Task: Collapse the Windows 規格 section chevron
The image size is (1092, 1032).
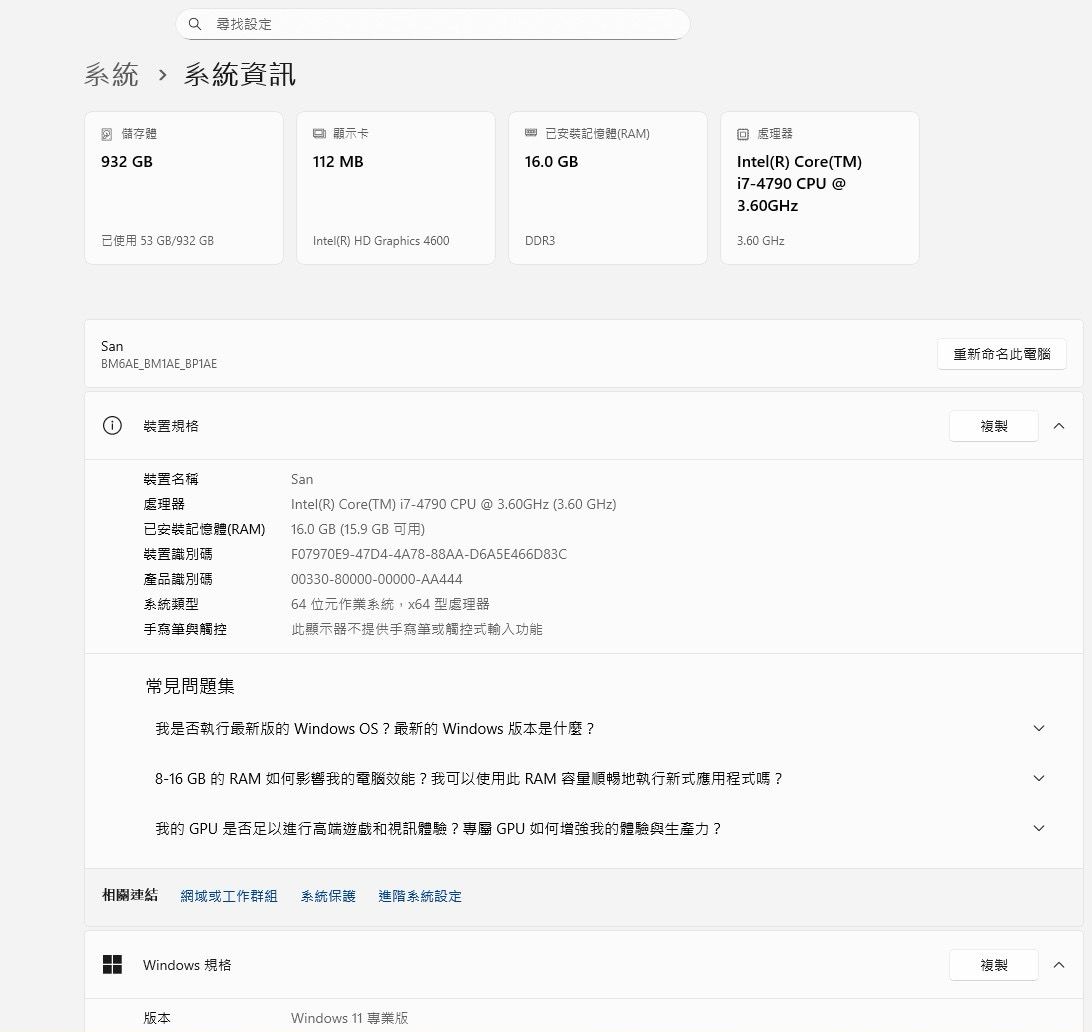Action: click(x=1059, y=965)
